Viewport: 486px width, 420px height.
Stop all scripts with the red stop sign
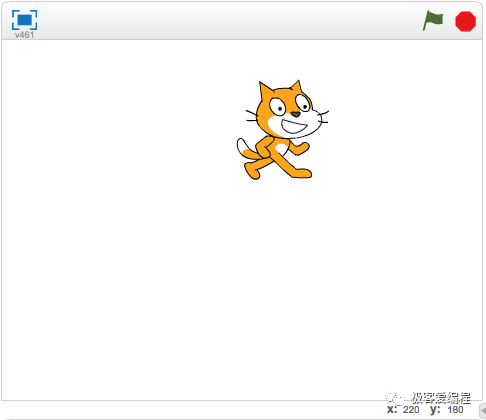point(465,21)
